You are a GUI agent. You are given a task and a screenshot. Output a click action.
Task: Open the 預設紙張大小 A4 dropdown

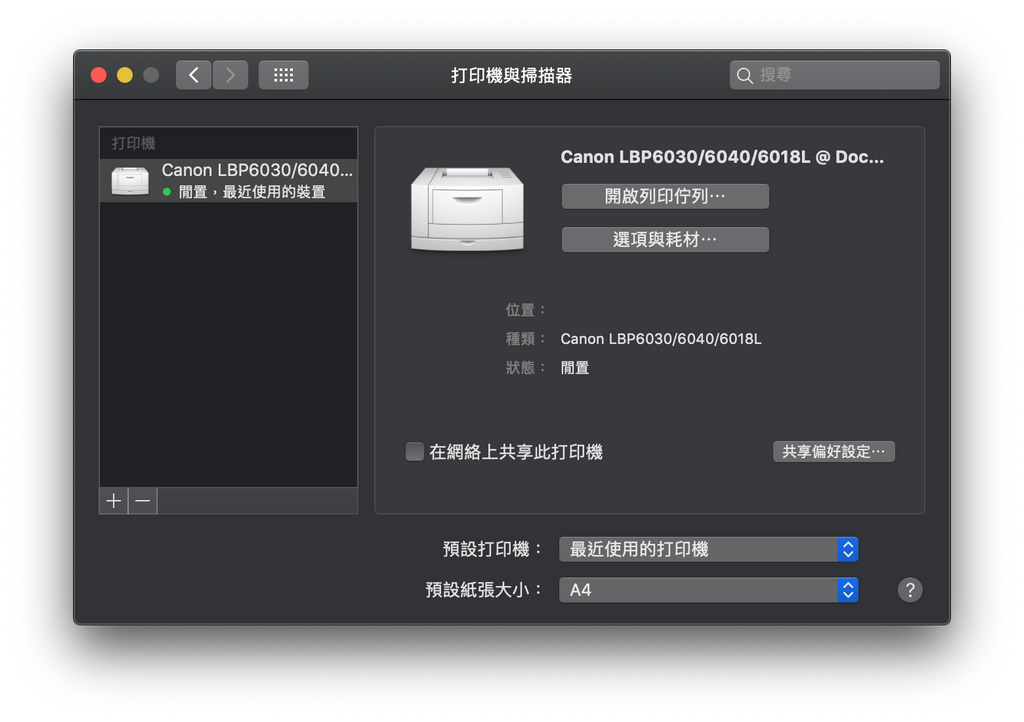[708, 590]
